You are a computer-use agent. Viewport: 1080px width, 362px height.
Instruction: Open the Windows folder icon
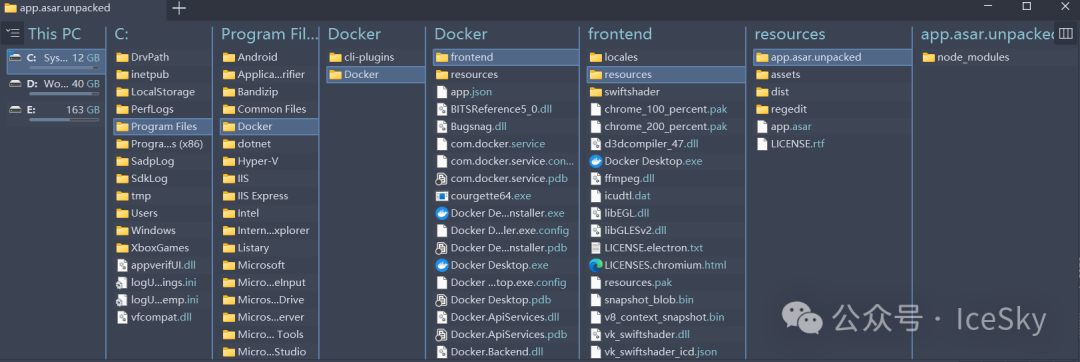(x=123, y=231)
